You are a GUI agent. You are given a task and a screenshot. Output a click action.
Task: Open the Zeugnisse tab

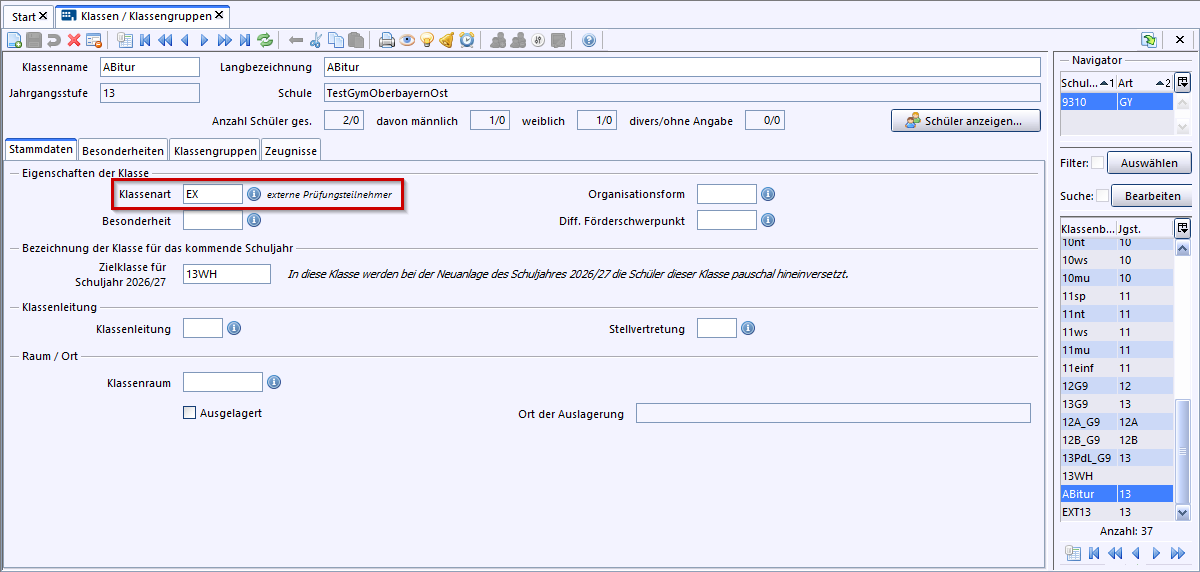point(290,151)
